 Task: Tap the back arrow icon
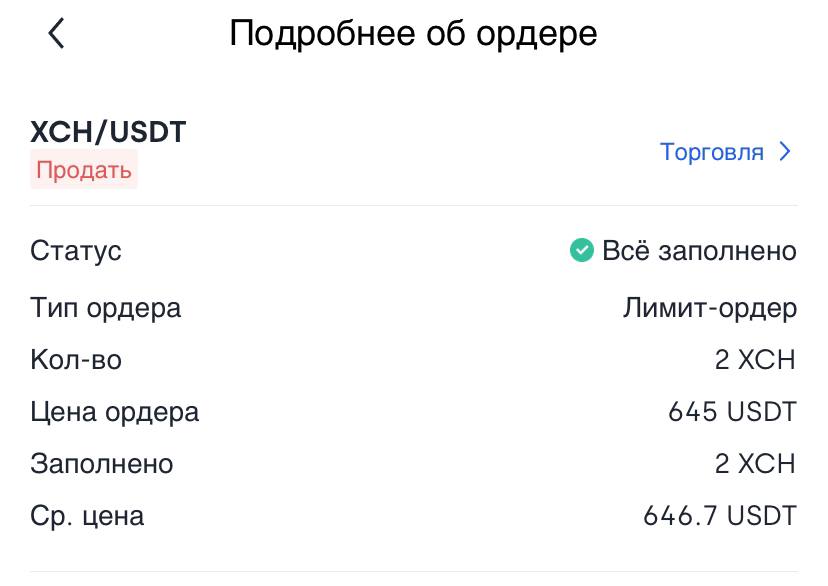pyautogui.click(x=57, y=33)
